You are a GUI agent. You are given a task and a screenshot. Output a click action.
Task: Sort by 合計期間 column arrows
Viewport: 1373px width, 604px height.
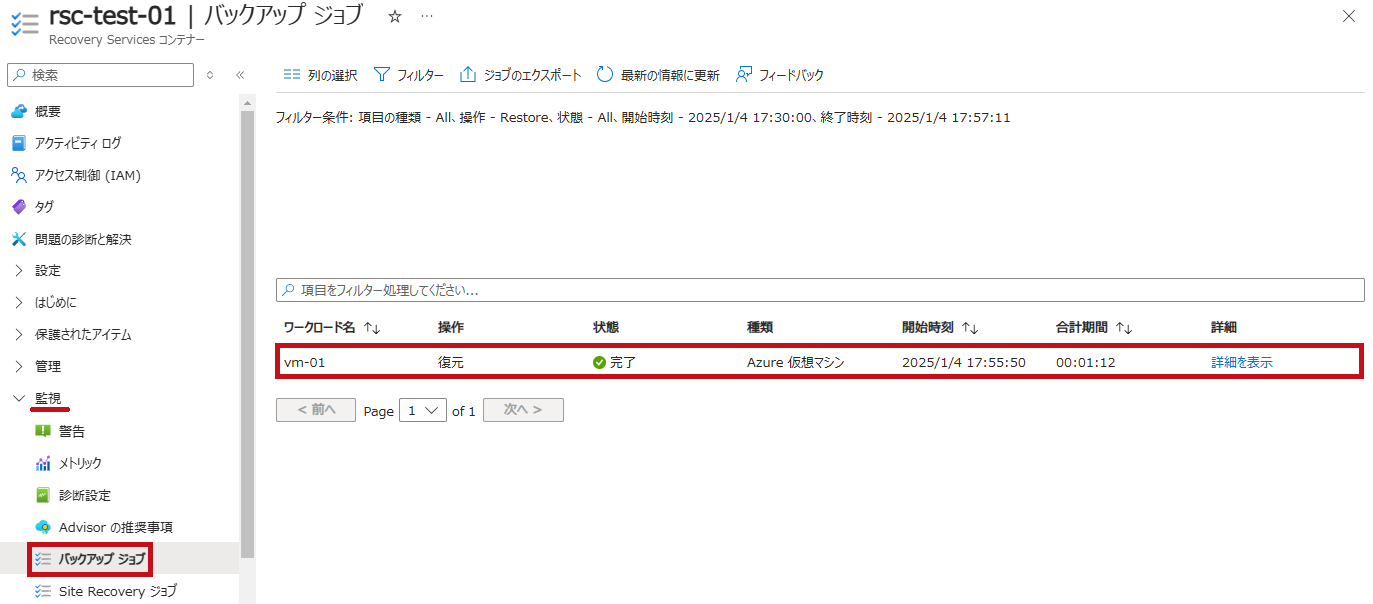1124,328
